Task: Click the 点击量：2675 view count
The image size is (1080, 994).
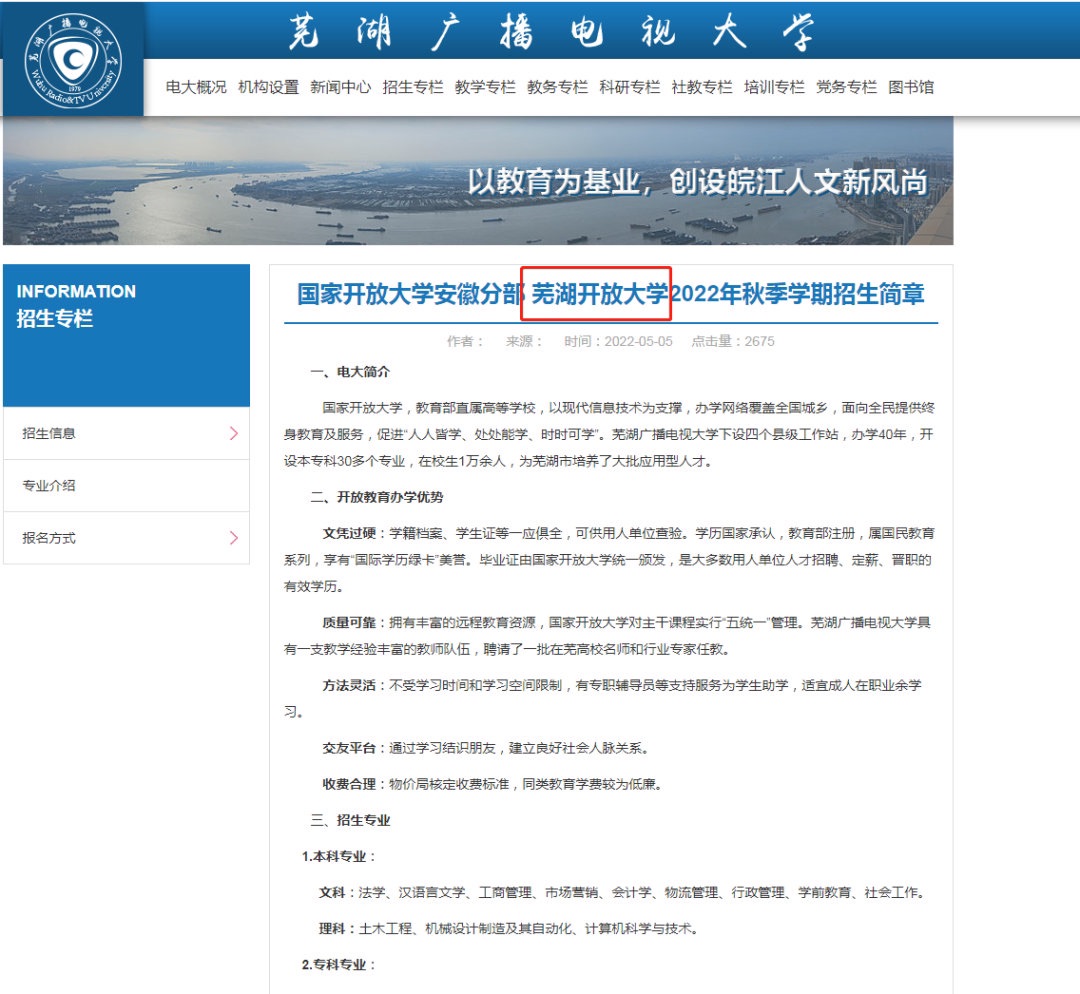Action: 733,341
